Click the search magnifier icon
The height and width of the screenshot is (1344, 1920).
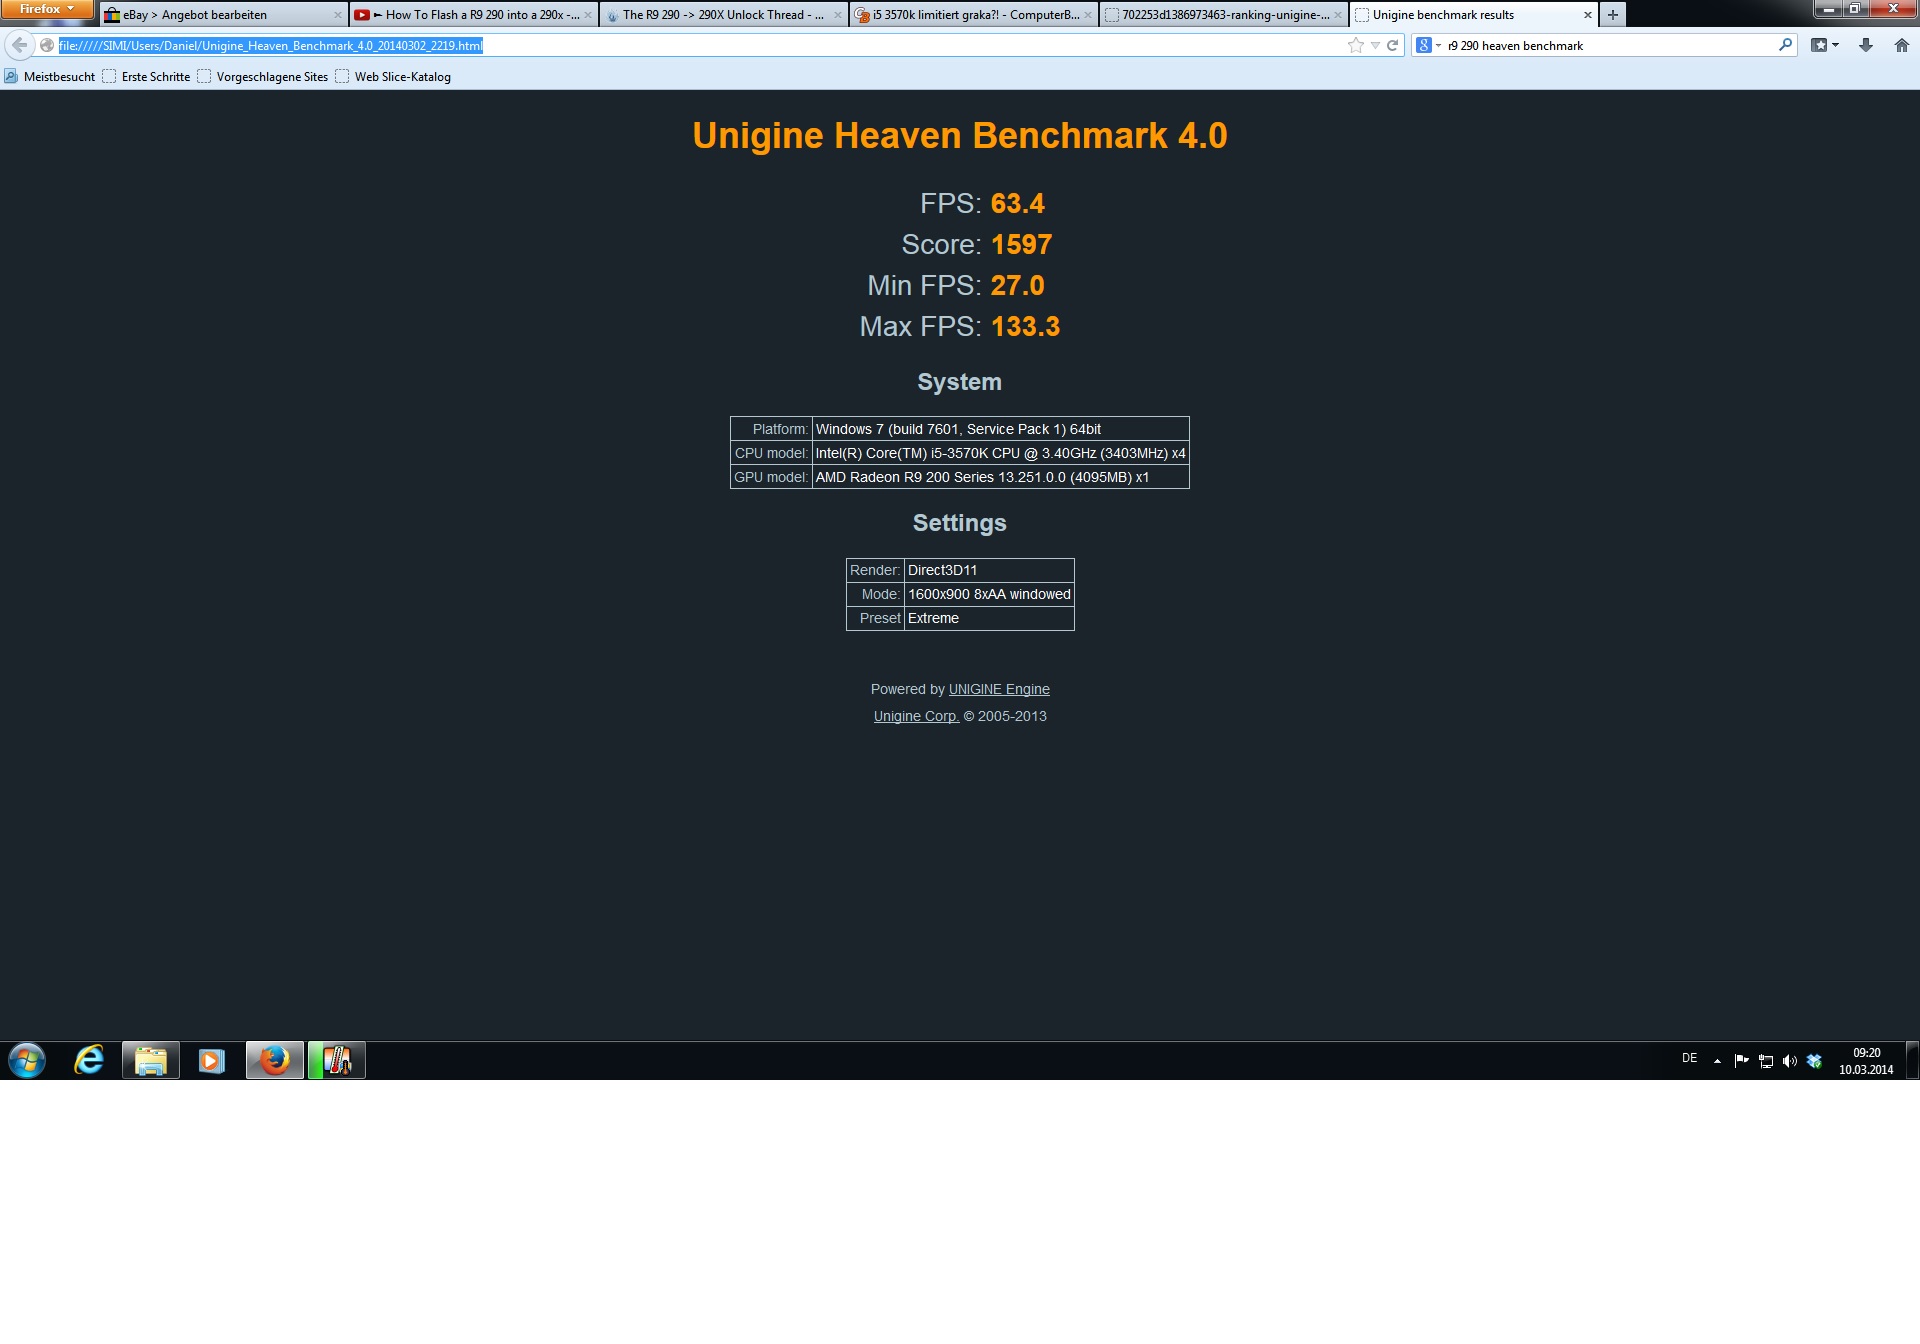1785,45
